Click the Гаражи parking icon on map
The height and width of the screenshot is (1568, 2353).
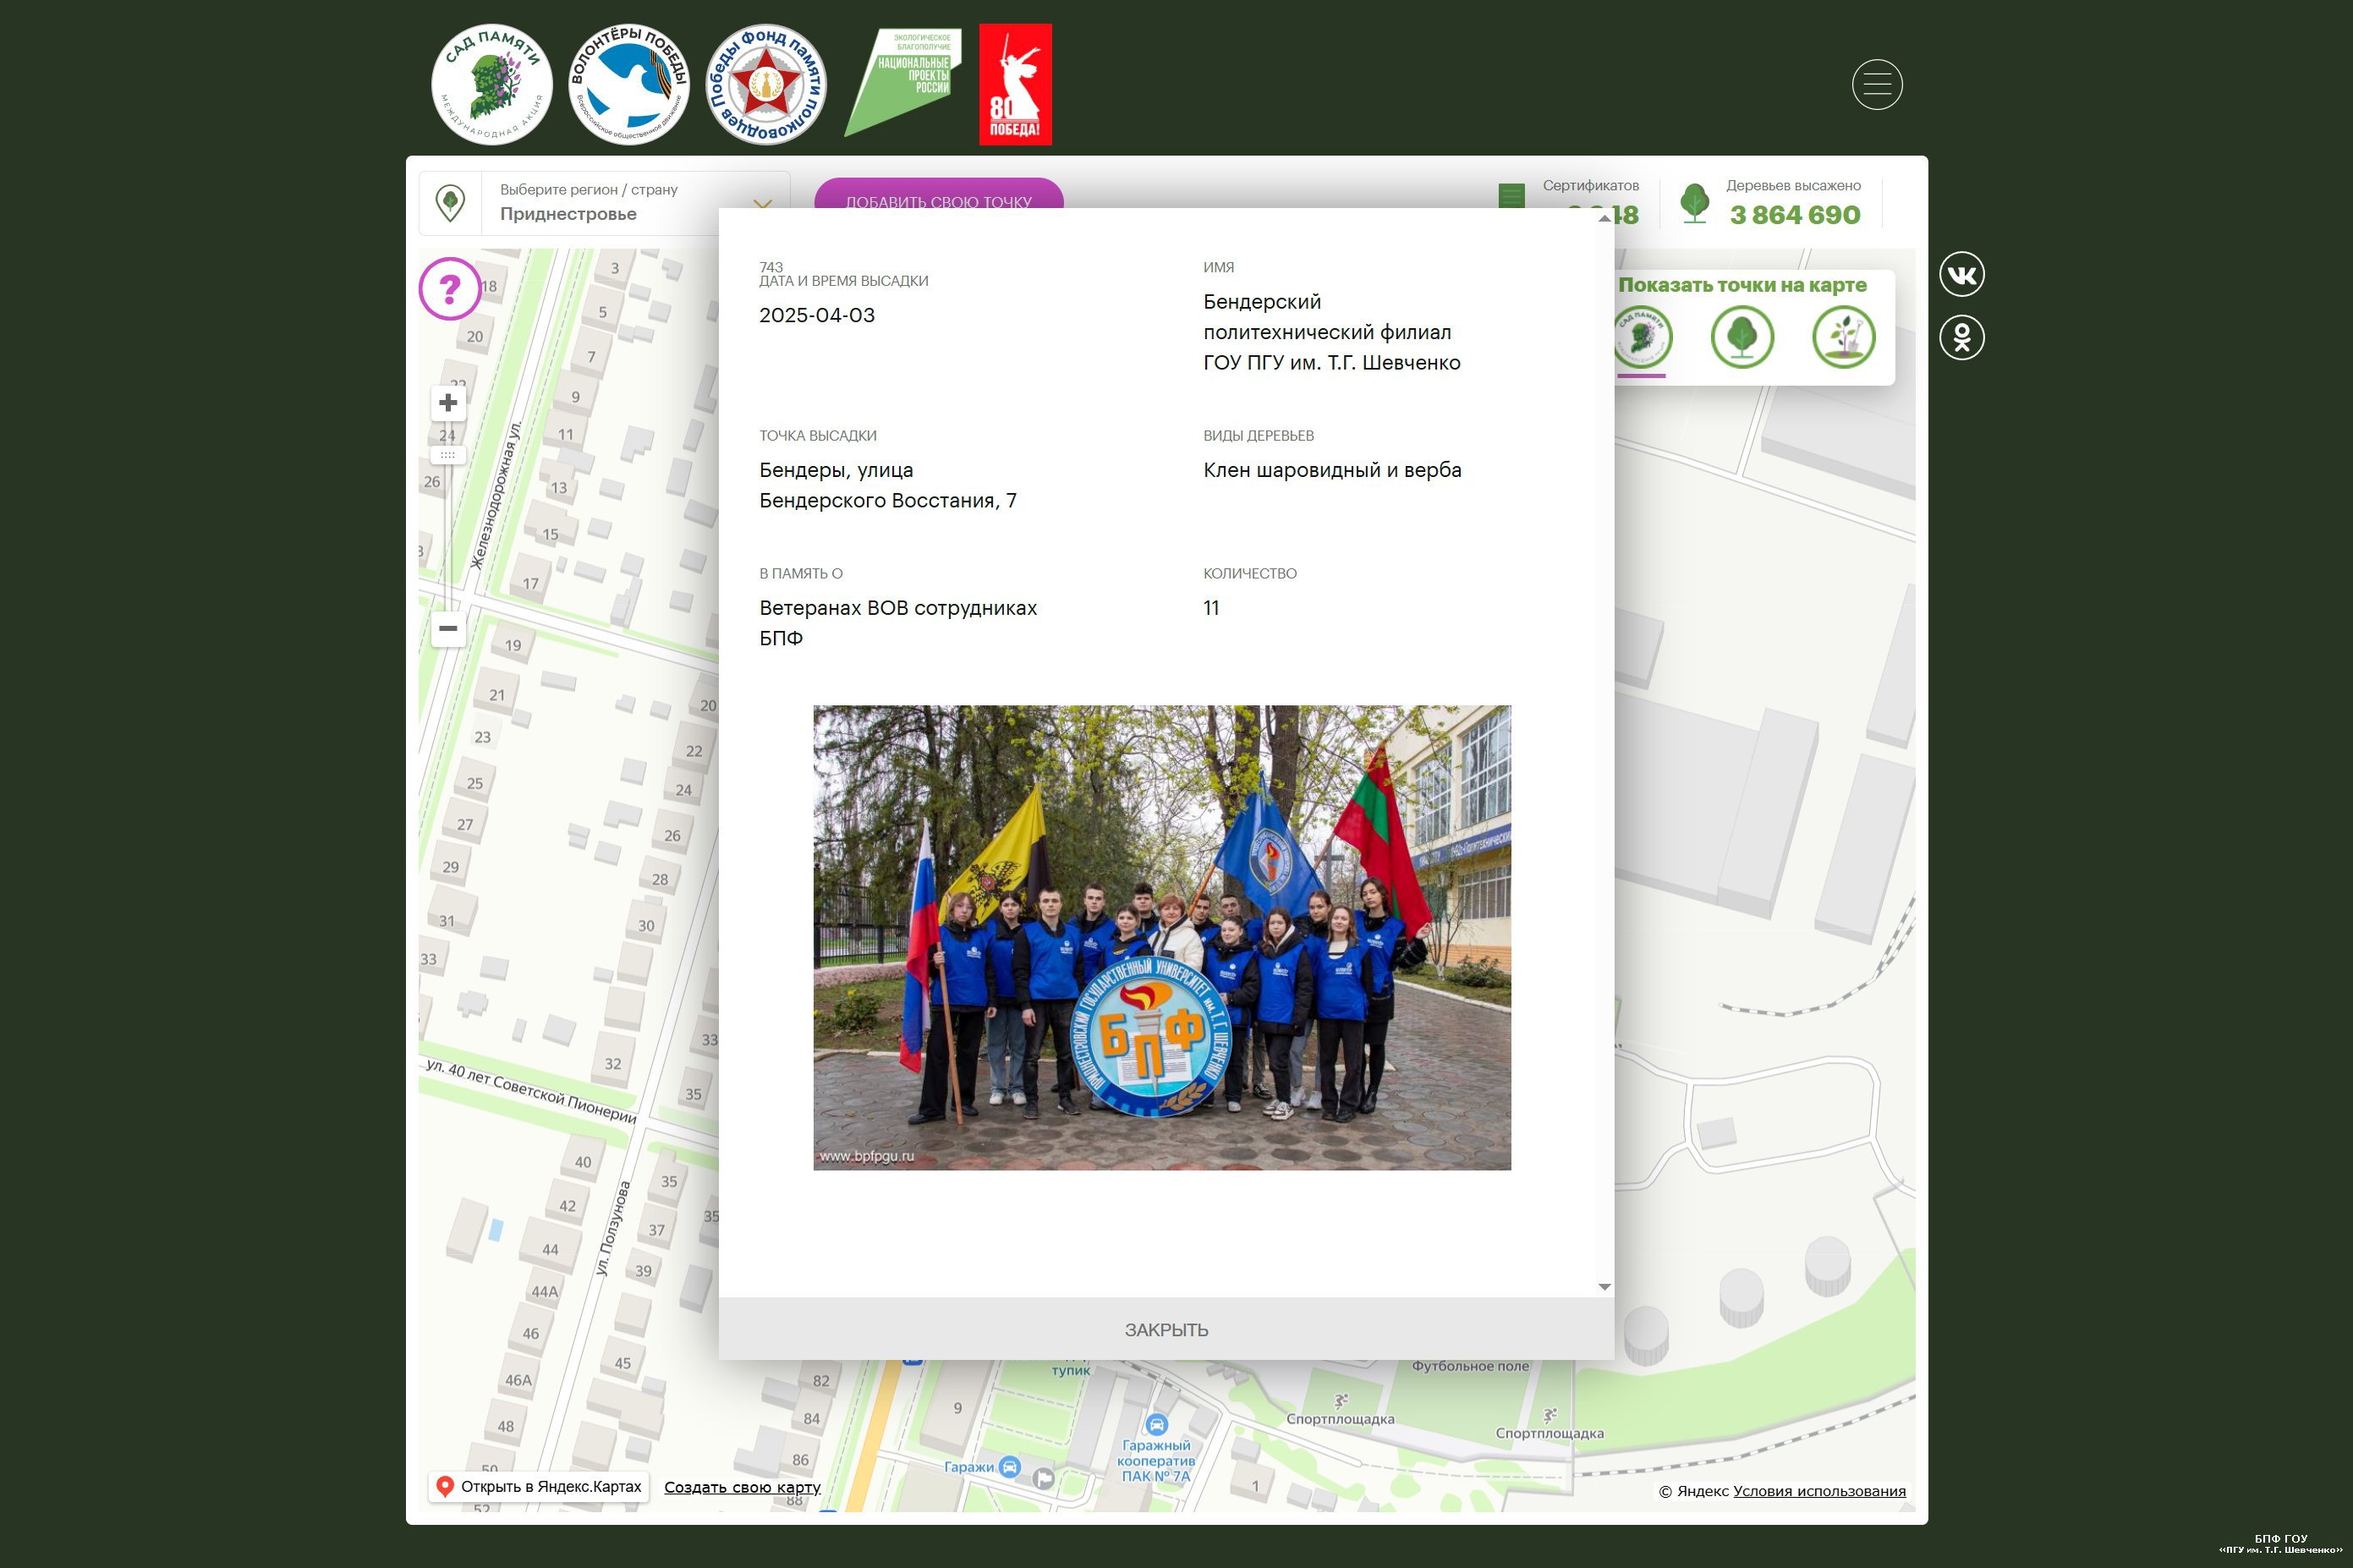1010,1467
